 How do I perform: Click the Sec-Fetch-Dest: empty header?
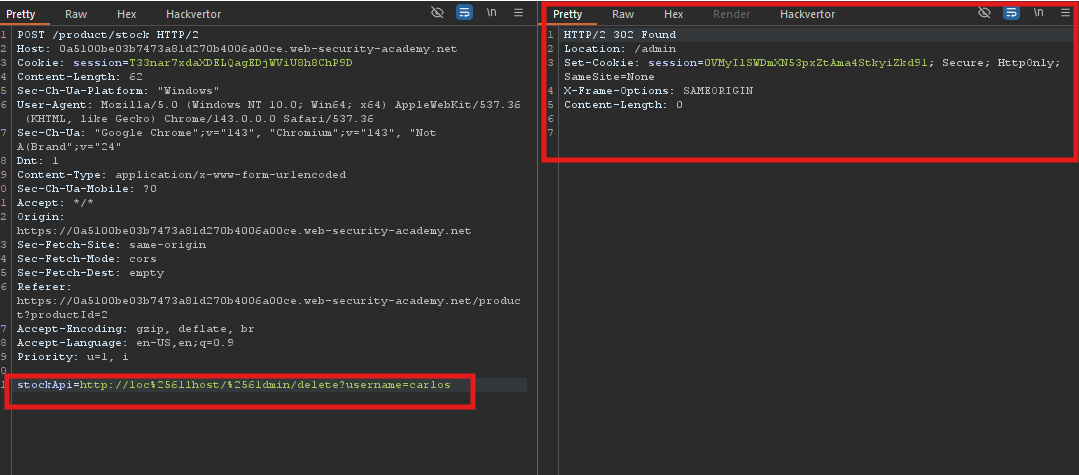[90, 273]
